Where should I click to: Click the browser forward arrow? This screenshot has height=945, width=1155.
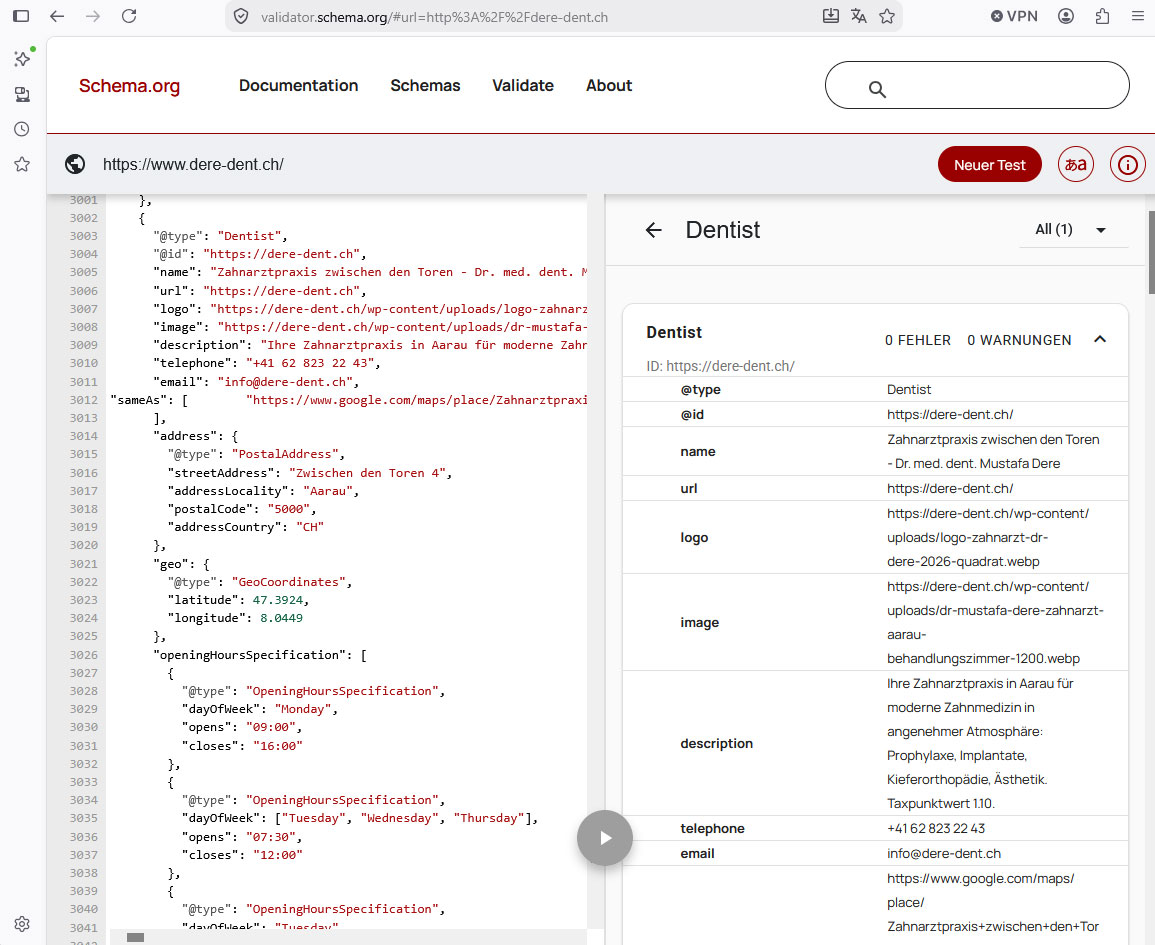pyautogui.click(x=93, y=15)
